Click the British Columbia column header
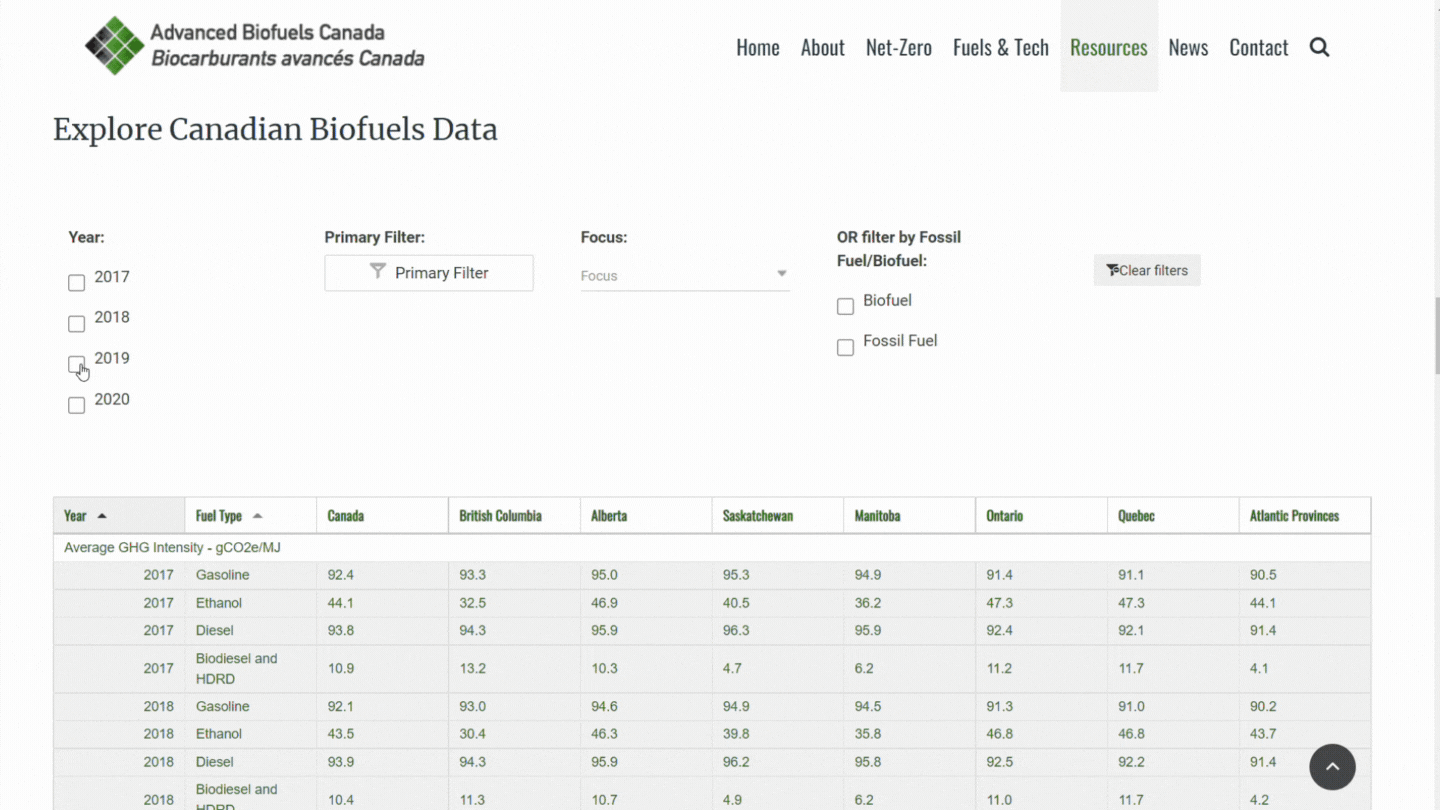 pyautogui.click(x=514, y=516)
